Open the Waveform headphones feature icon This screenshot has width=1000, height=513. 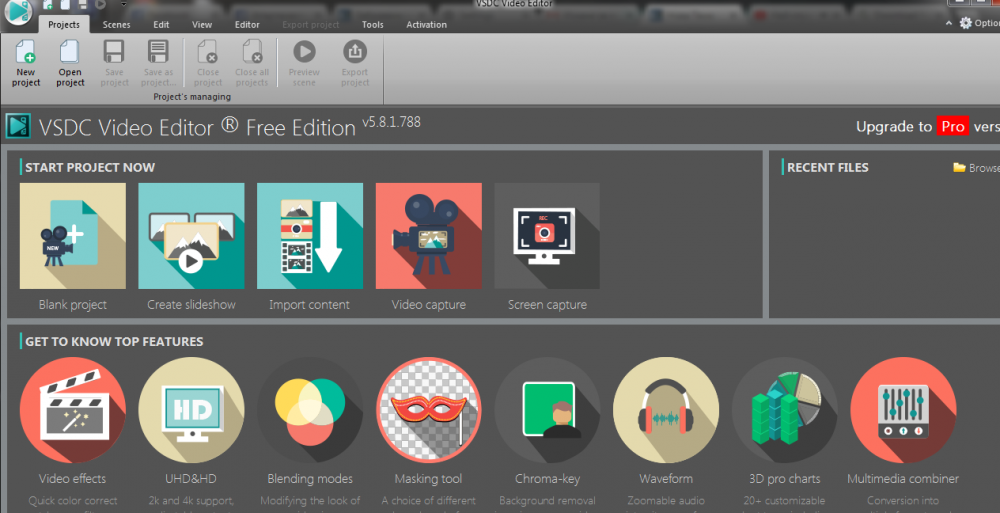666,410
